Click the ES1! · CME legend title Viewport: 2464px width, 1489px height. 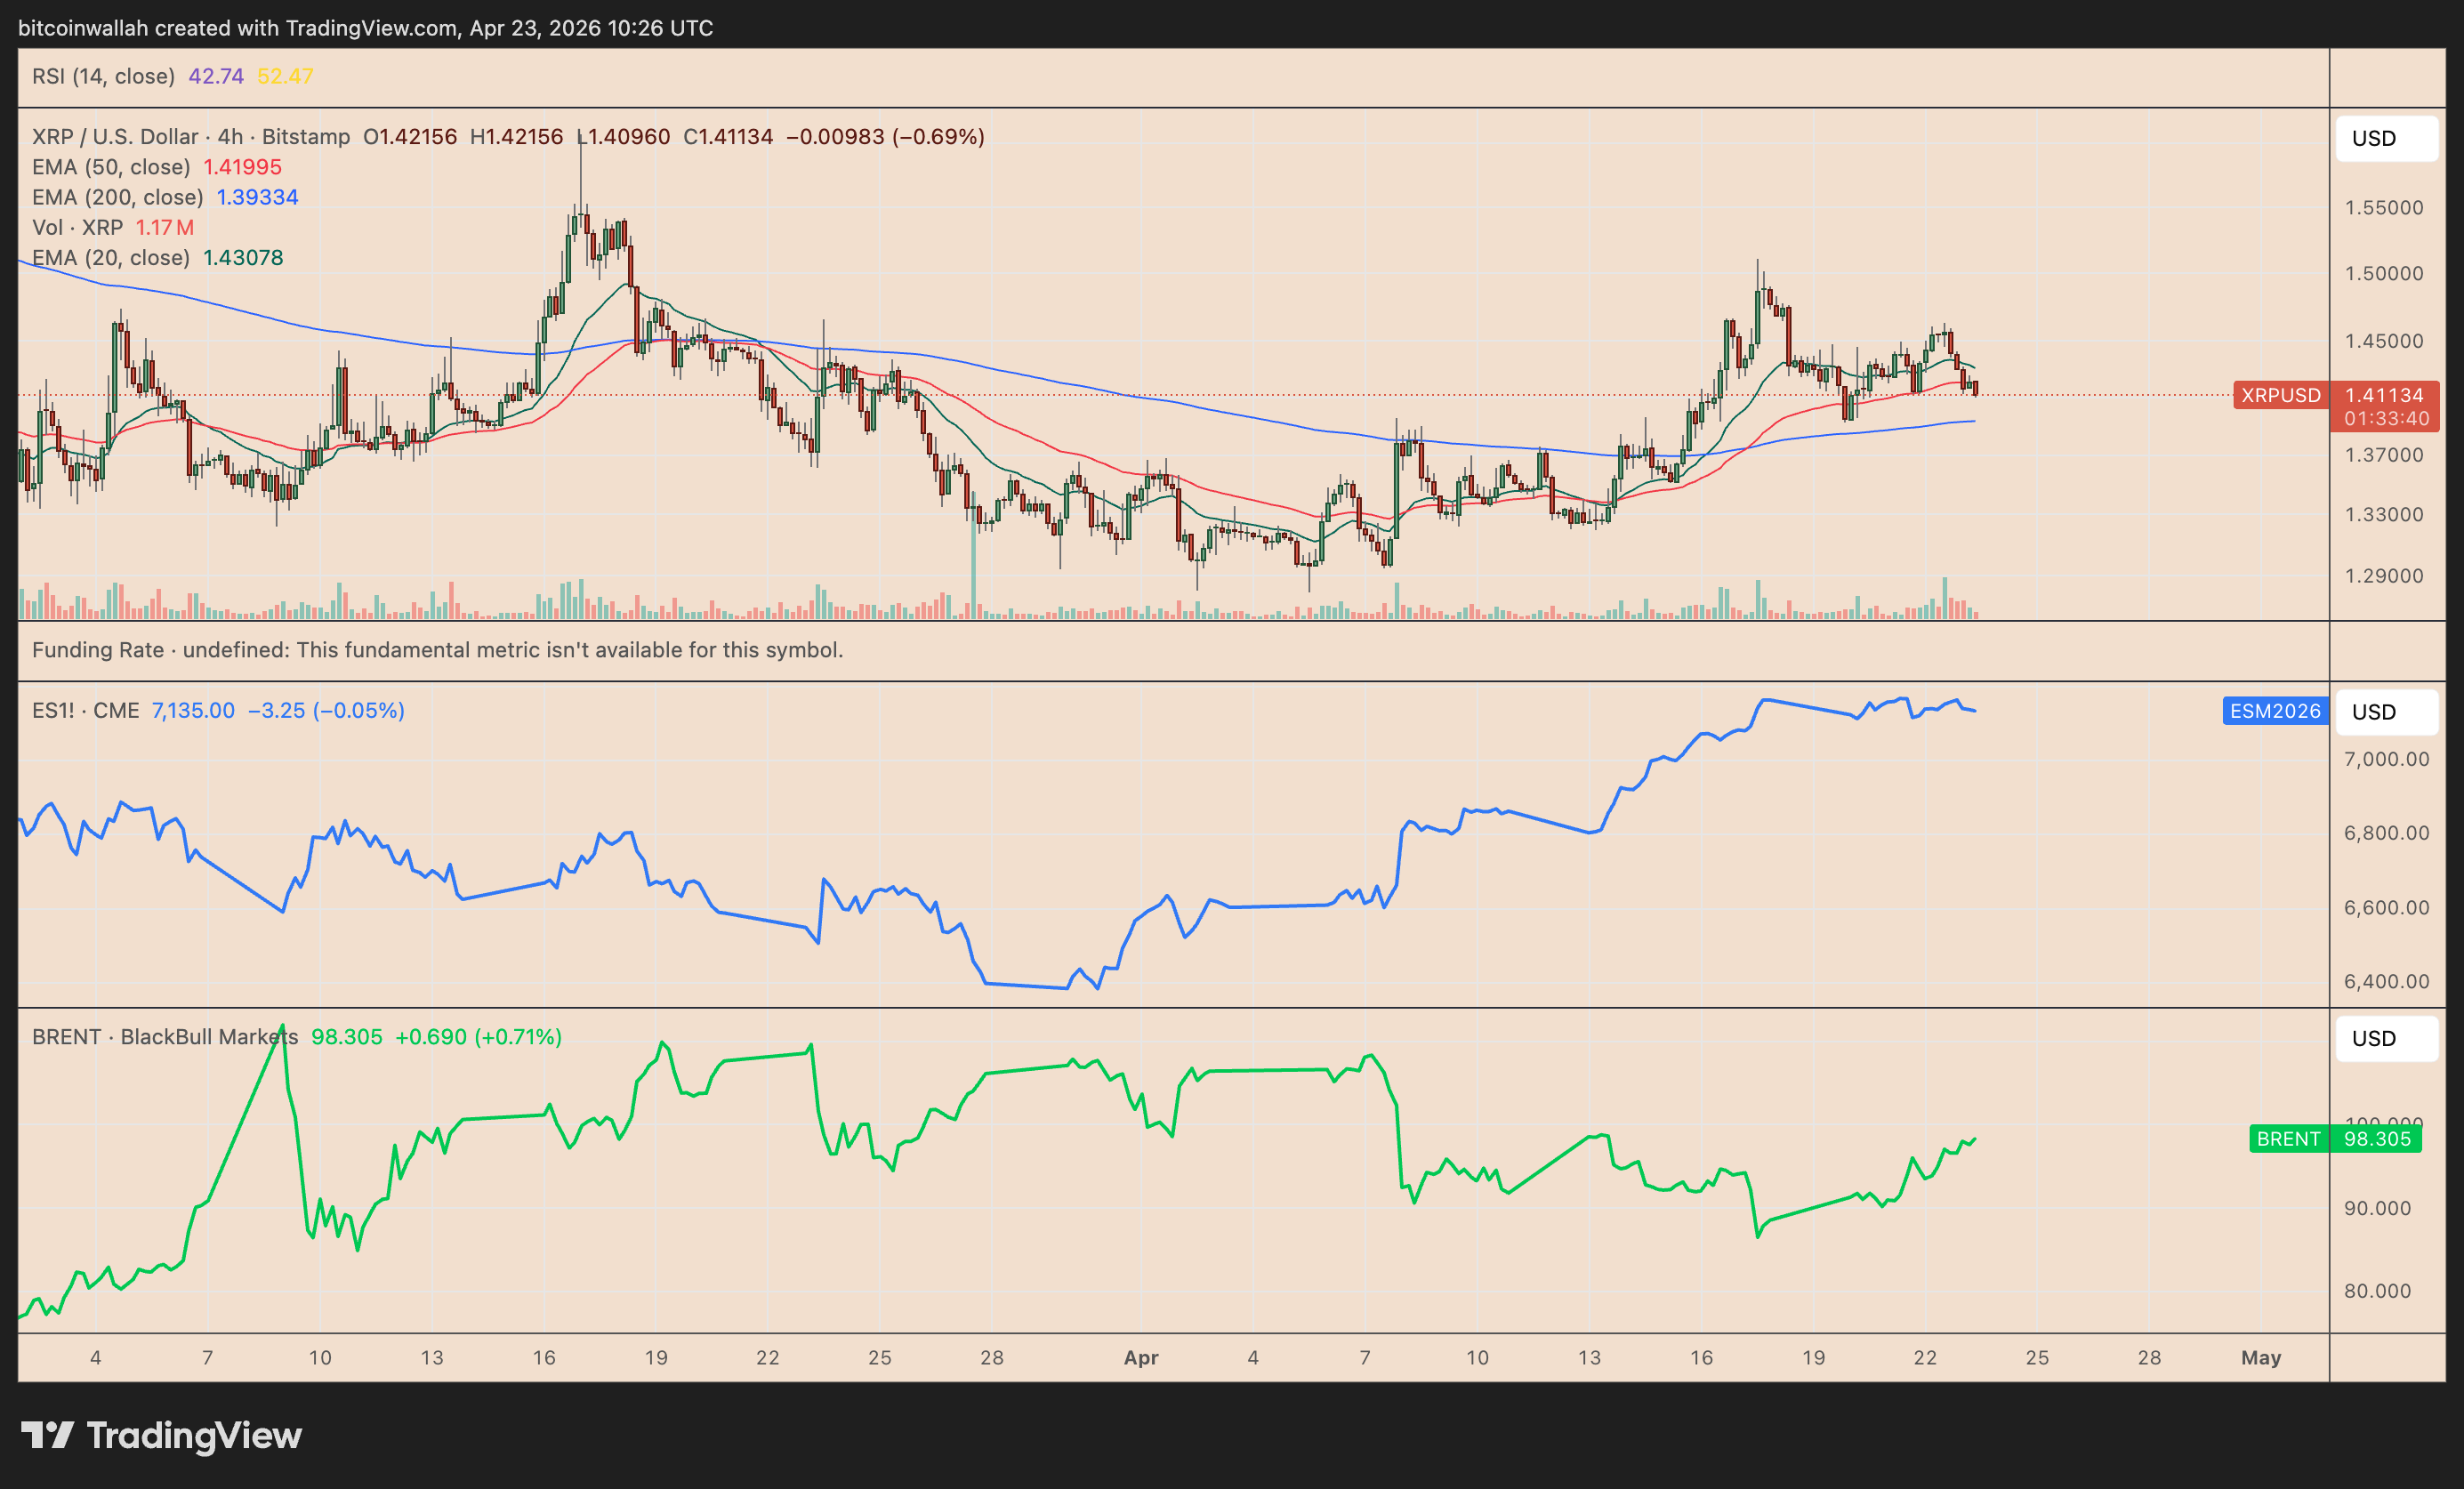pos(85,710)
